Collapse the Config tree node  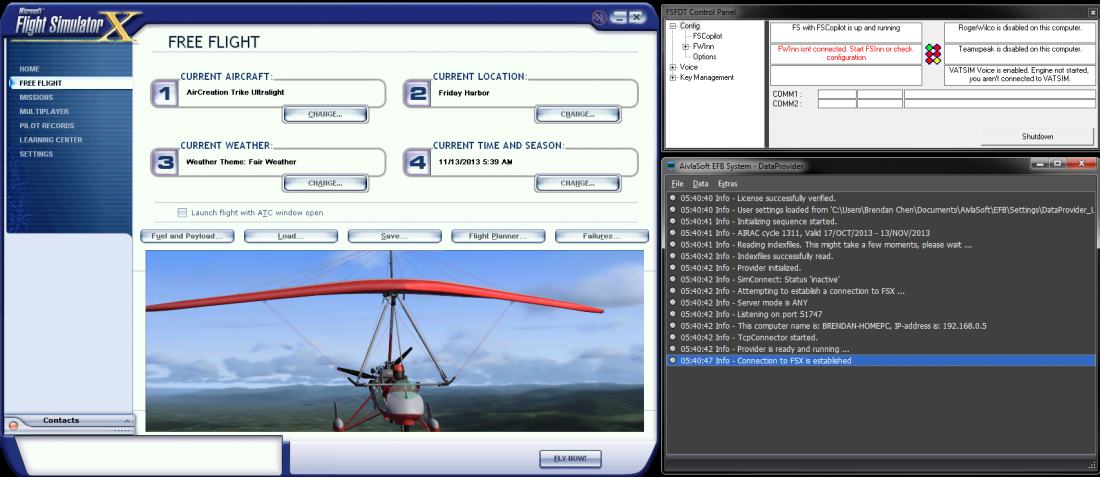click(673, 26)
